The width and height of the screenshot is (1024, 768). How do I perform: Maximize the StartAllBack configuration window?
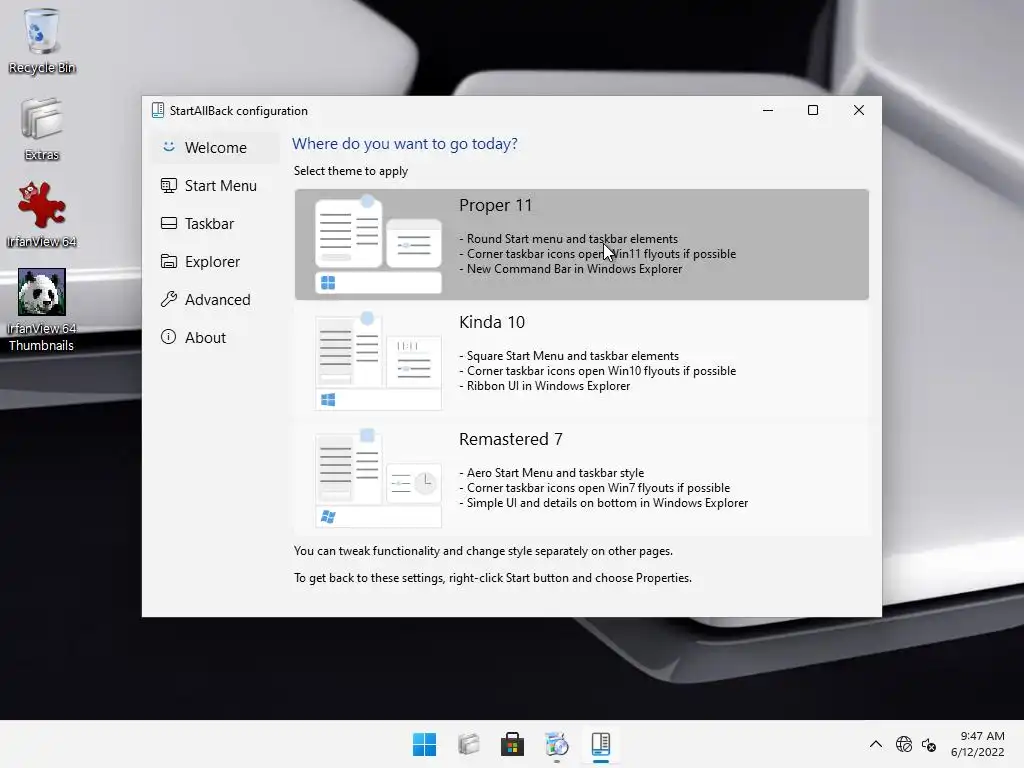pyautogui.click(x=813, y=110)
